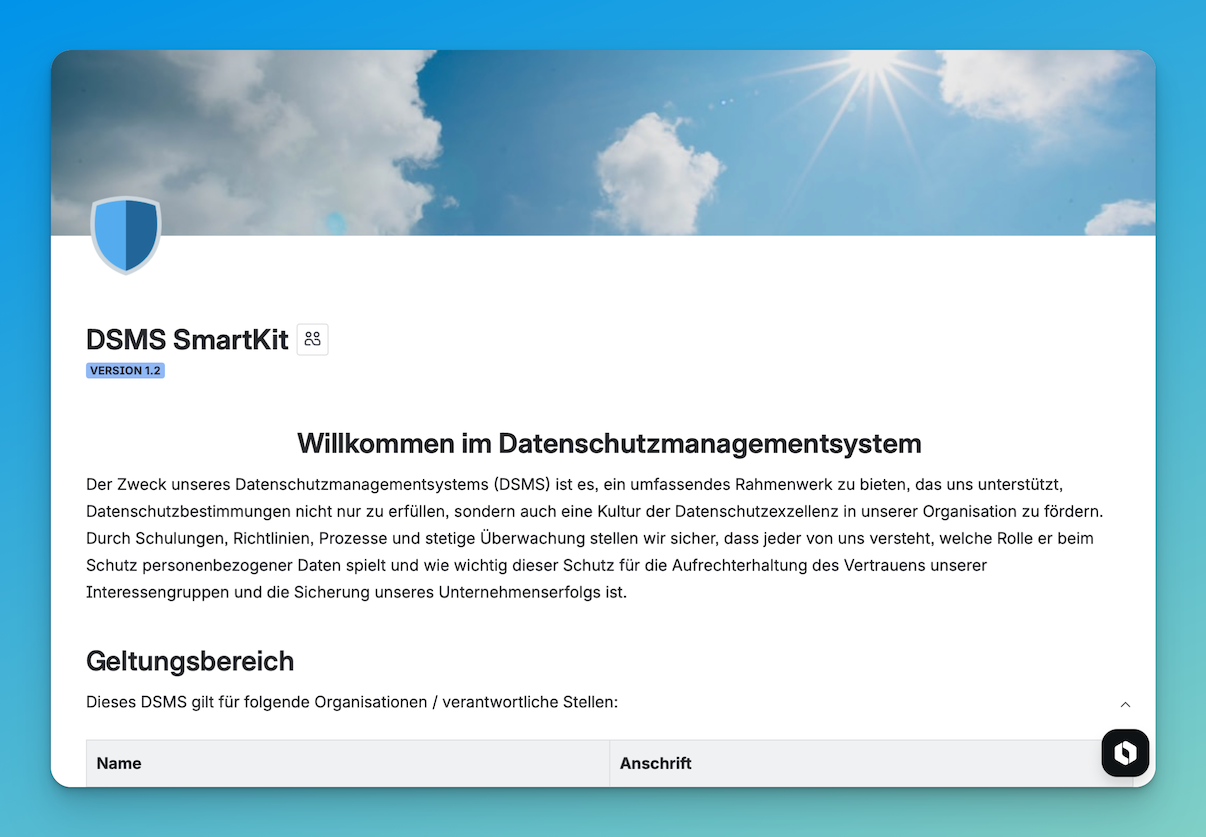The image size is (1206, 837).
Task: Collapse the Geltungsbereich table with the chevron
Action: click(1124, 704)
